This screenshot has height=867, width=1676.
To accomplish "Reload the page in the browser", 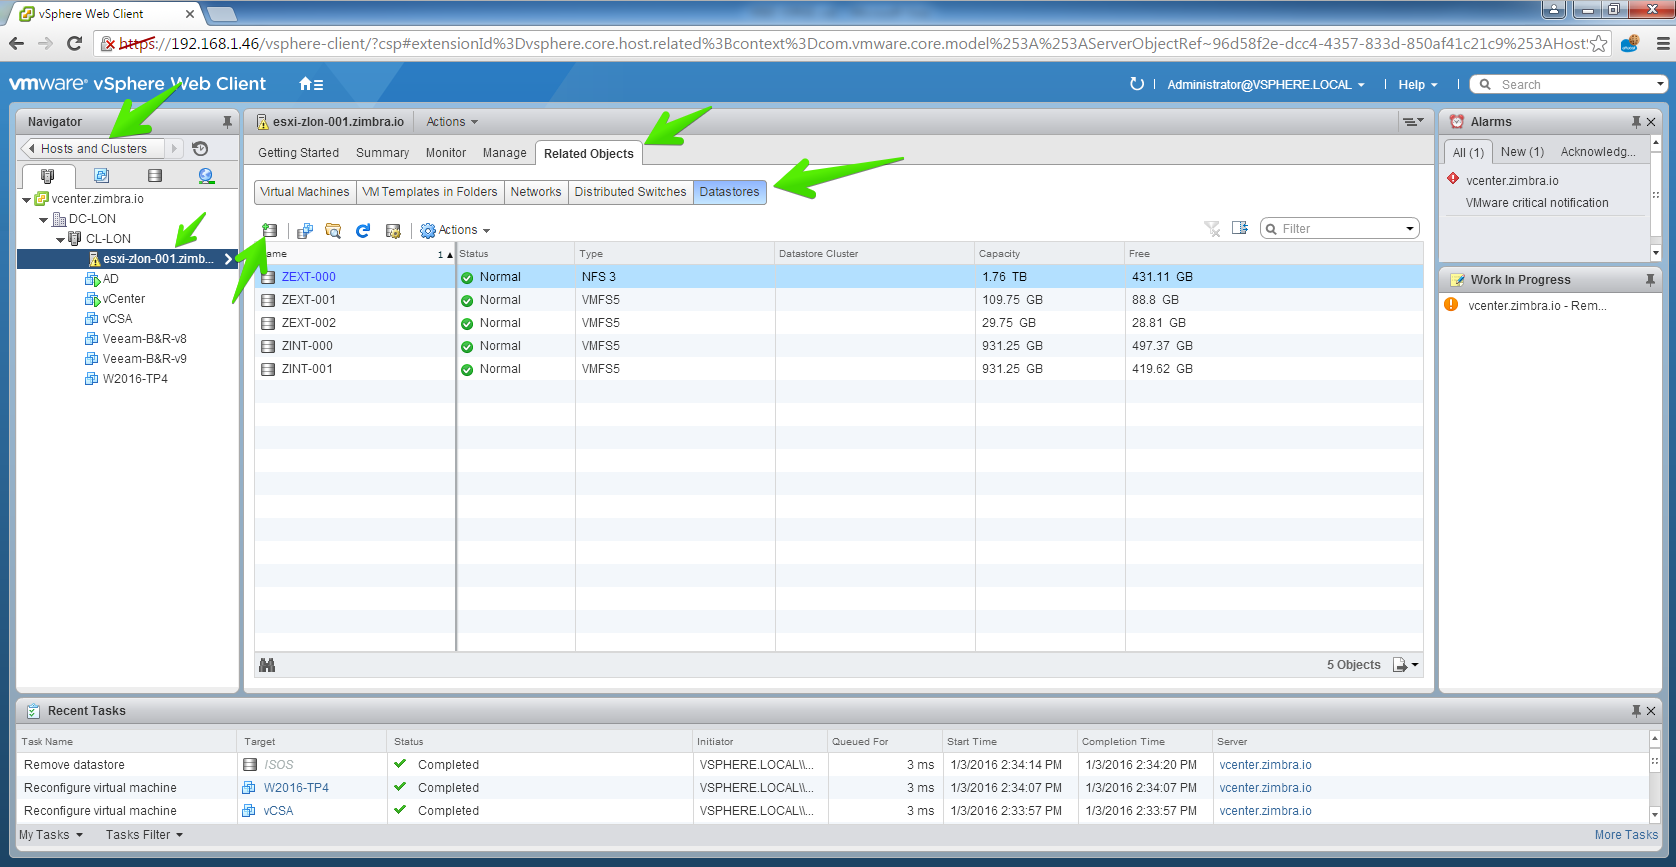I will click(74, 43).
